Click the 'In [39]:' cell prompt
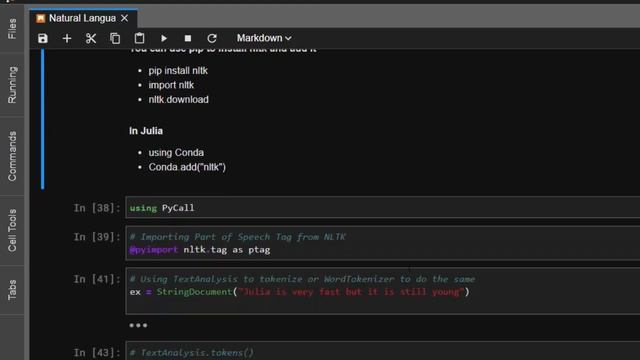This screenshot has width=640, height=360. coord(97,237)
